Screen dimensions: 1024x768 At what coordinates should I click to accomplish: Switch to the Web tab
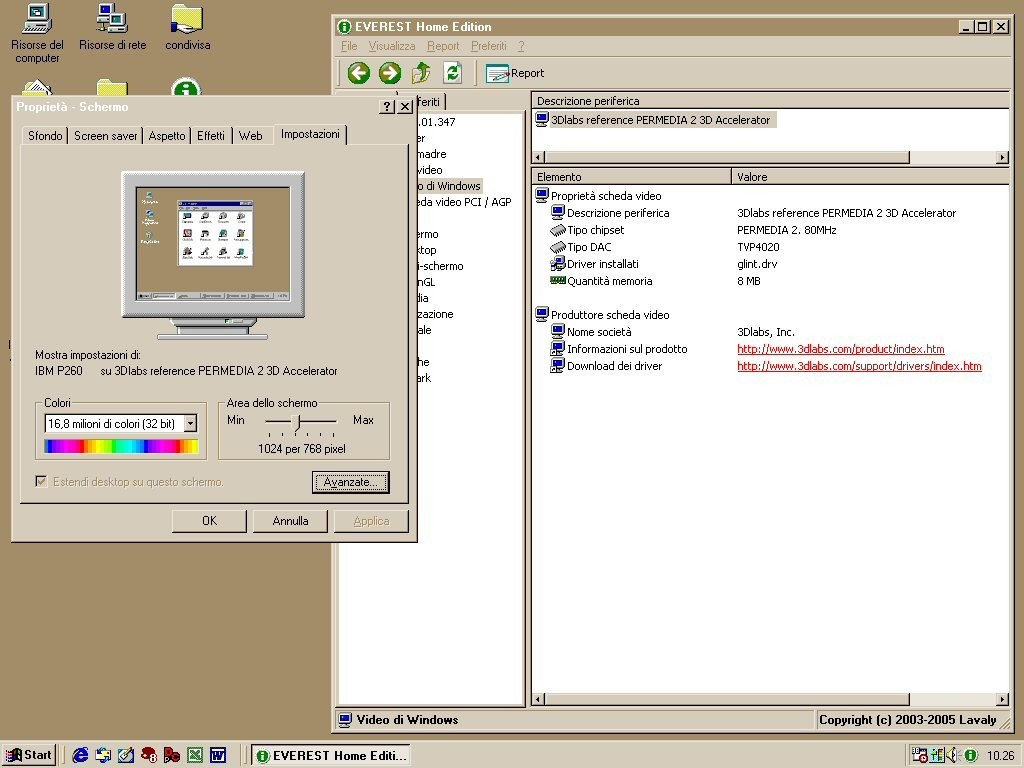pyautogui.click(x=251, y=135)
